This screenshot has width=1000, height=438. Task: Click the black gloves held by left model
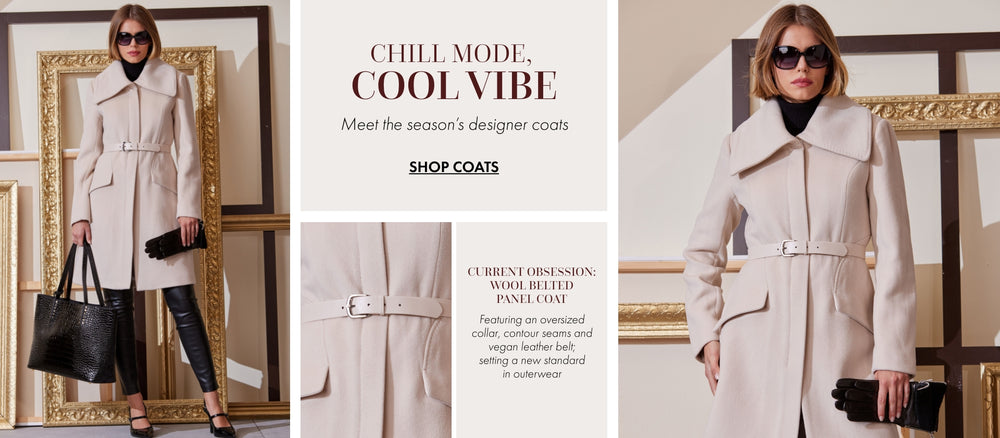click(x=173, y=242)
